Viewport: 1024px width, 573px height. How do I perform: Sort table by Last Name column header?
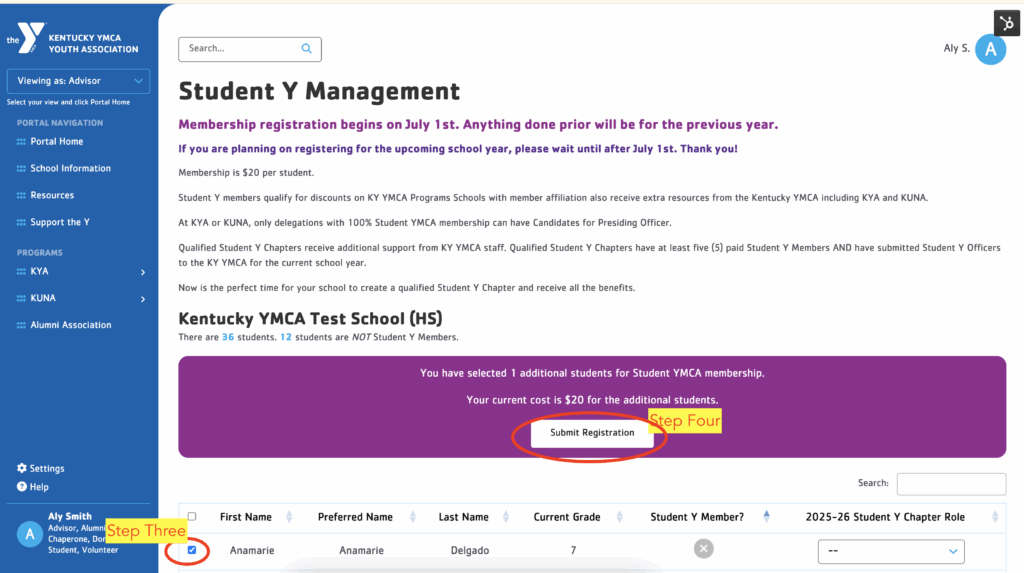pos(463,517)
